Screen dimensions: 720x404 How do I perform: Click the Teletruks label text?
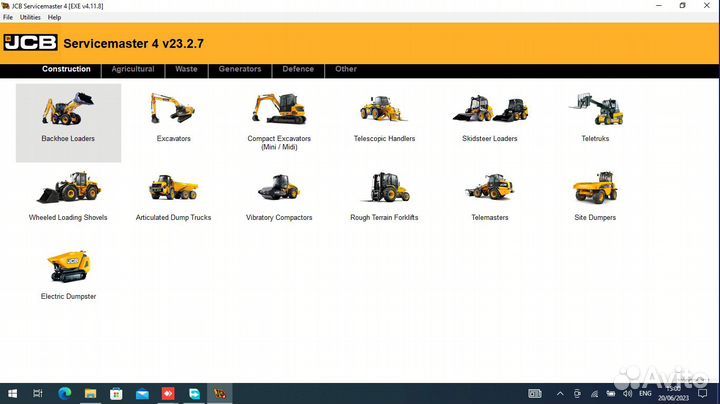pos(595,139)
